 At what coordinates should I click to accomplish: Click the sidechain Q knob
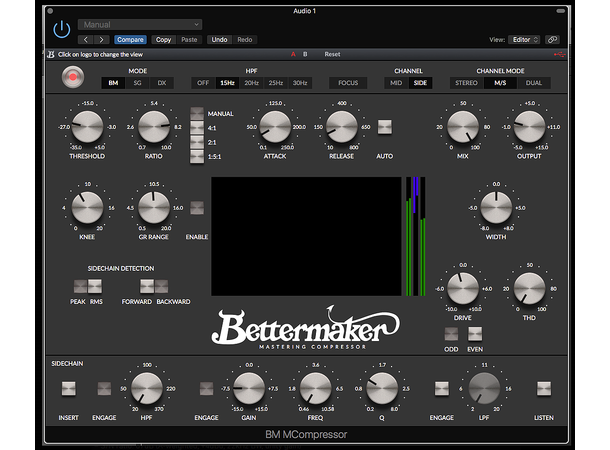(x=382, y=389)
